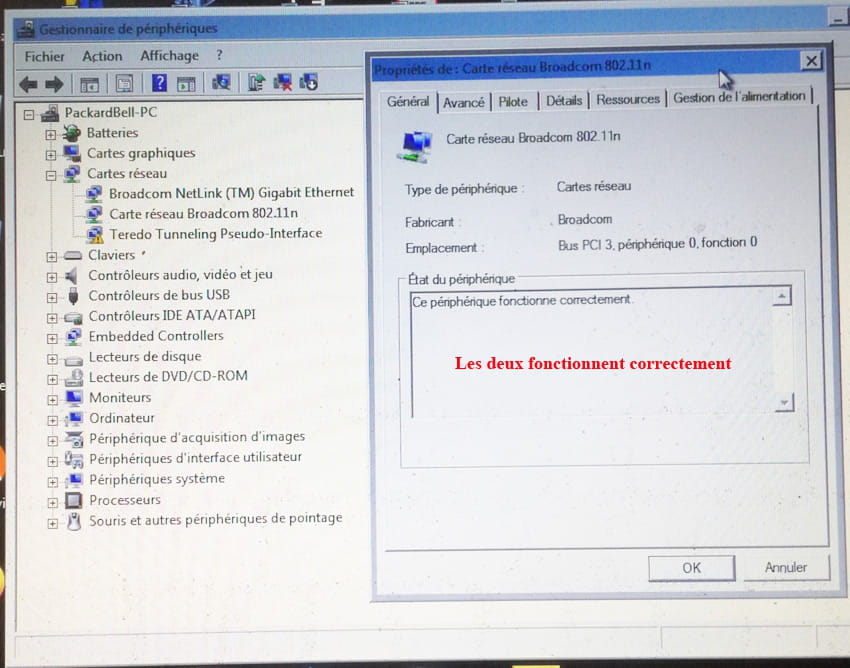
Task: Expand the Contrôleurs de bus USB node
Action: tap(52, 296)
